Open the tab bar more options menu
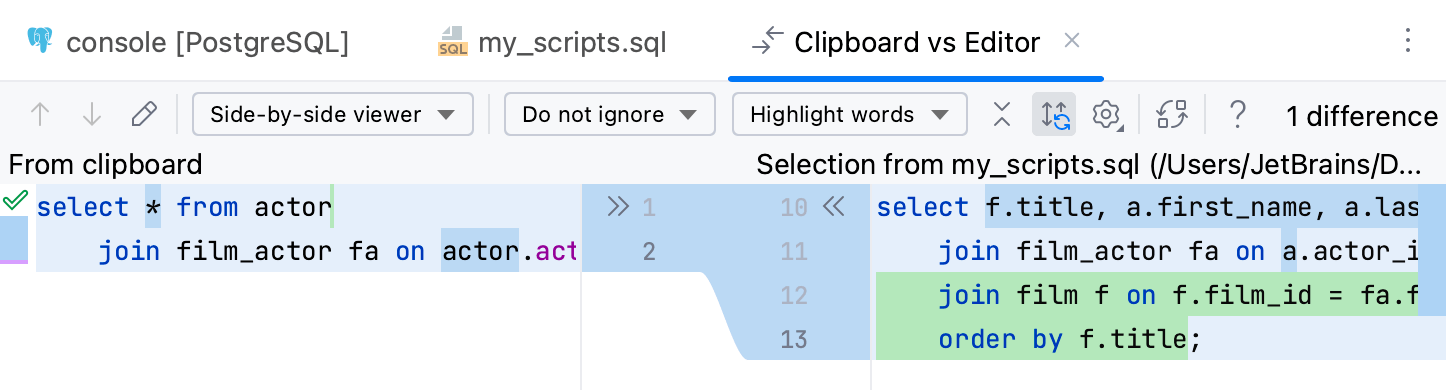 pyautogui.click(x=1408, y=41)
